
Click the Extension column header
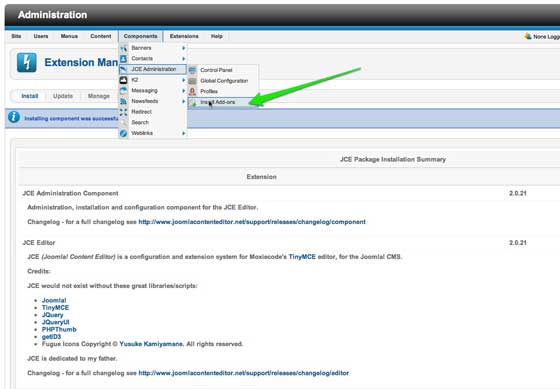tap(261, 177)
